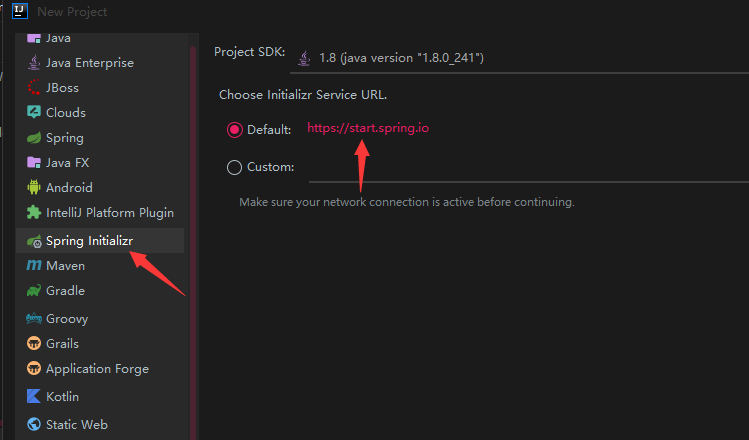749x440 pixels.
Task: Click the JBoss project type icon
Action: coord(33,88)
